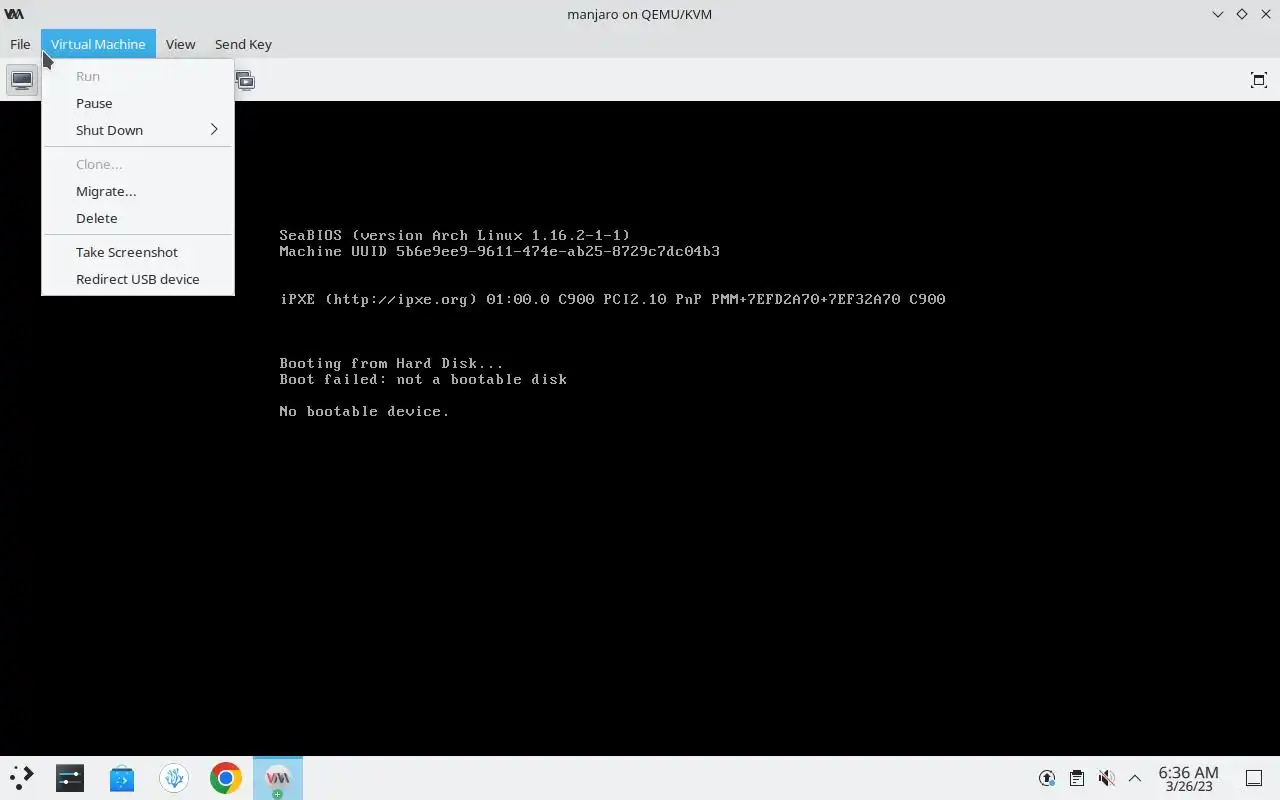This screenshot has width=1280, height=800.
Task: Click the graphical console monitor icon
Action: point(22,80)
